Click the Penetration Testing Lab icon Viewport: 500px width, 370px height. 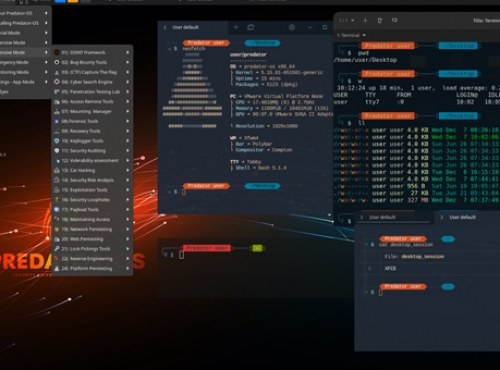tap(57, 92)
